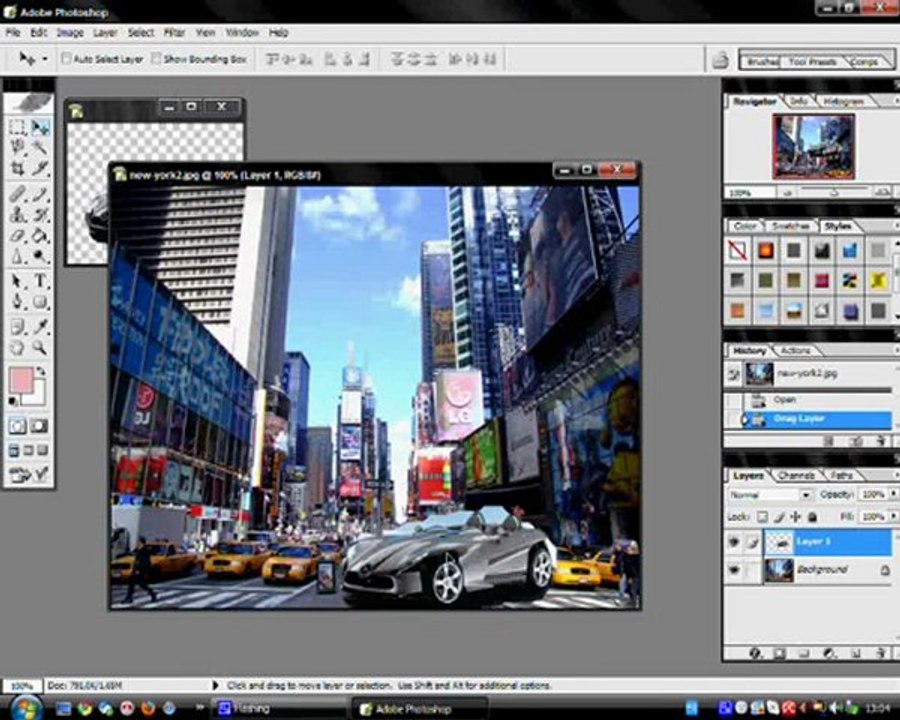Switch to the Swatches tab
This screenshot has width=900, height=720.
pyautogui.click(x=790, y=226)
